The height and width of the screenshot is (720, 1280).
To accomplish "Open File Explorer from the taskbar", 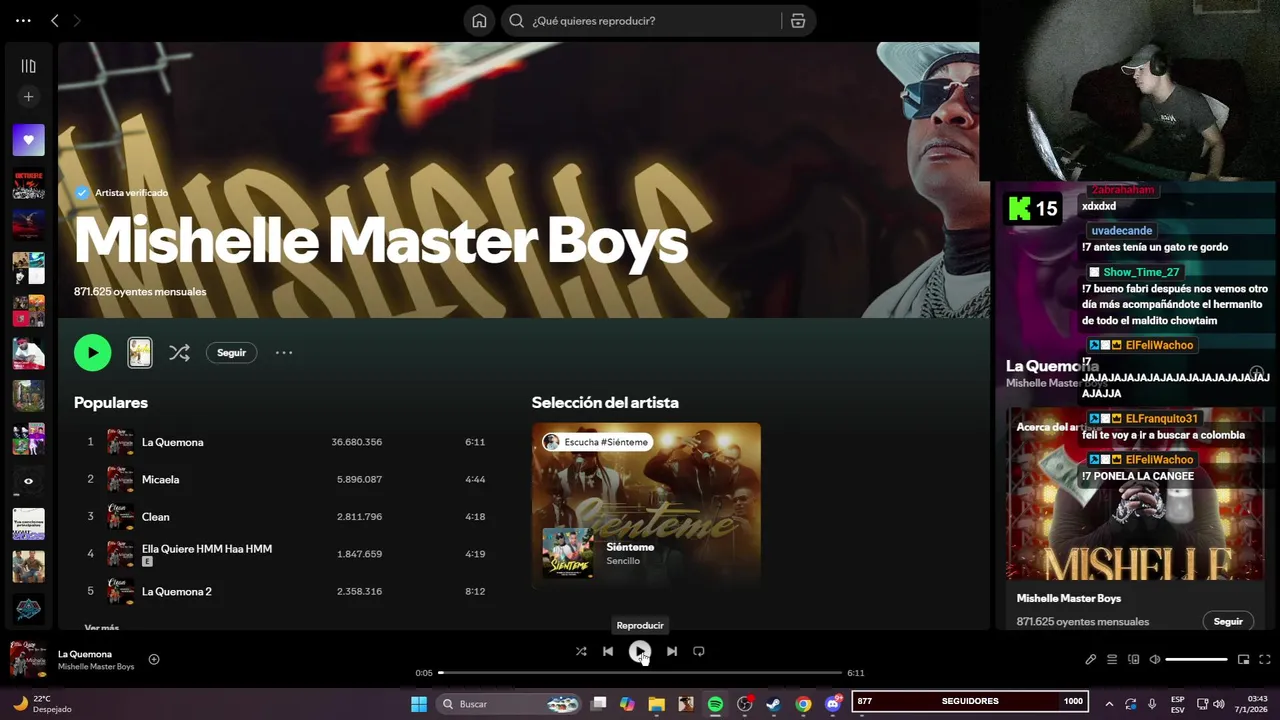I will [x=656, y=704].
